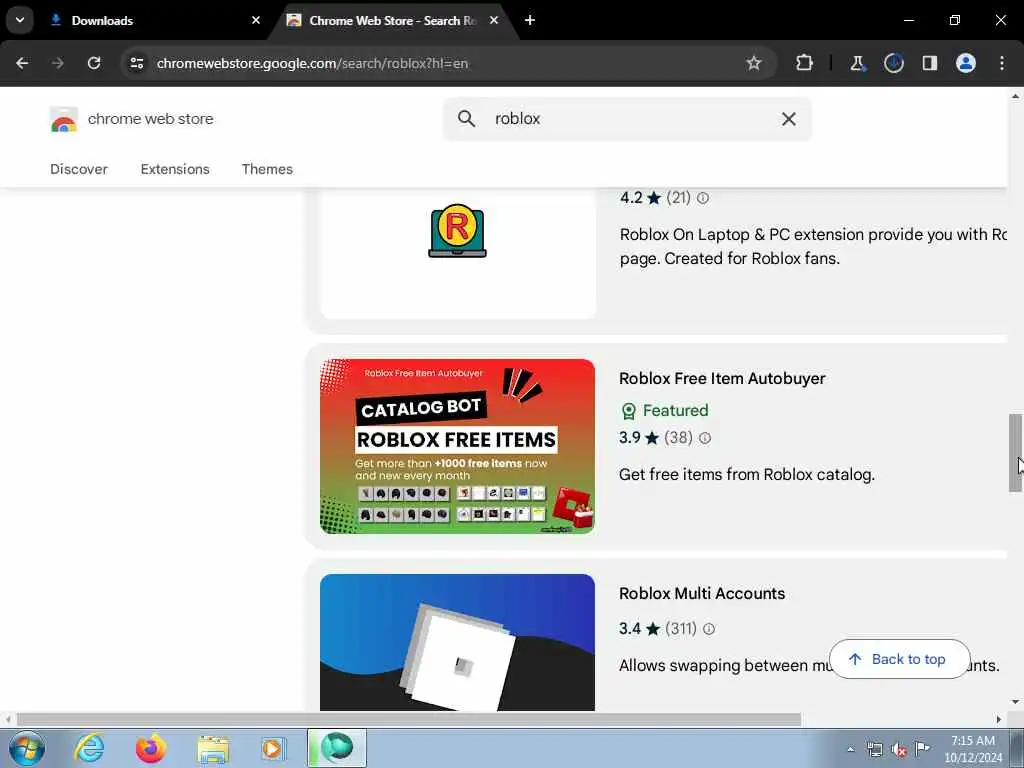This screenshot has width=1024, height=768.
Task: Click the Back to top button
Action: click(x=899, y=660)
